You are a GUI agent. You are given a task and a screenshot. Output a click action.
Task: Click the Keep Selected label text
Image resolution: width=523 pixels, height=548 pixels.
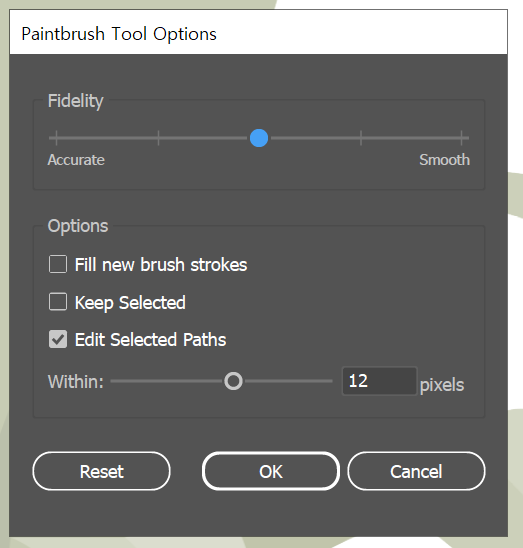coord(130,303)
